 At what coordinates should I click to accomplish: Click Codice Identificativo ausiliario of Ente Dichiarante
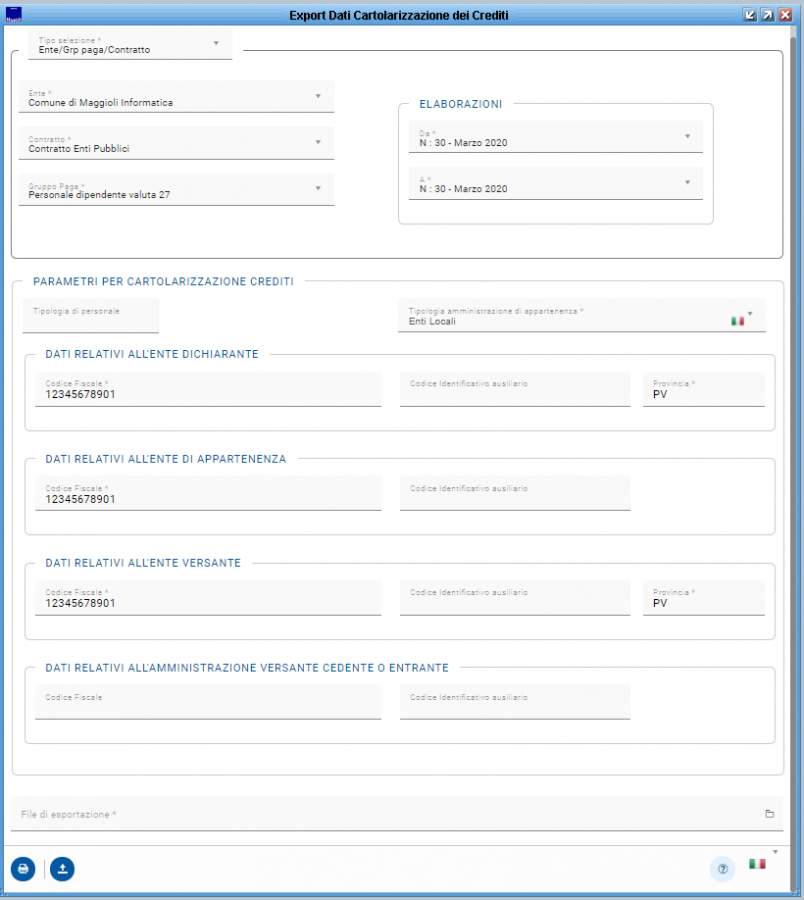tap(515, 389)
